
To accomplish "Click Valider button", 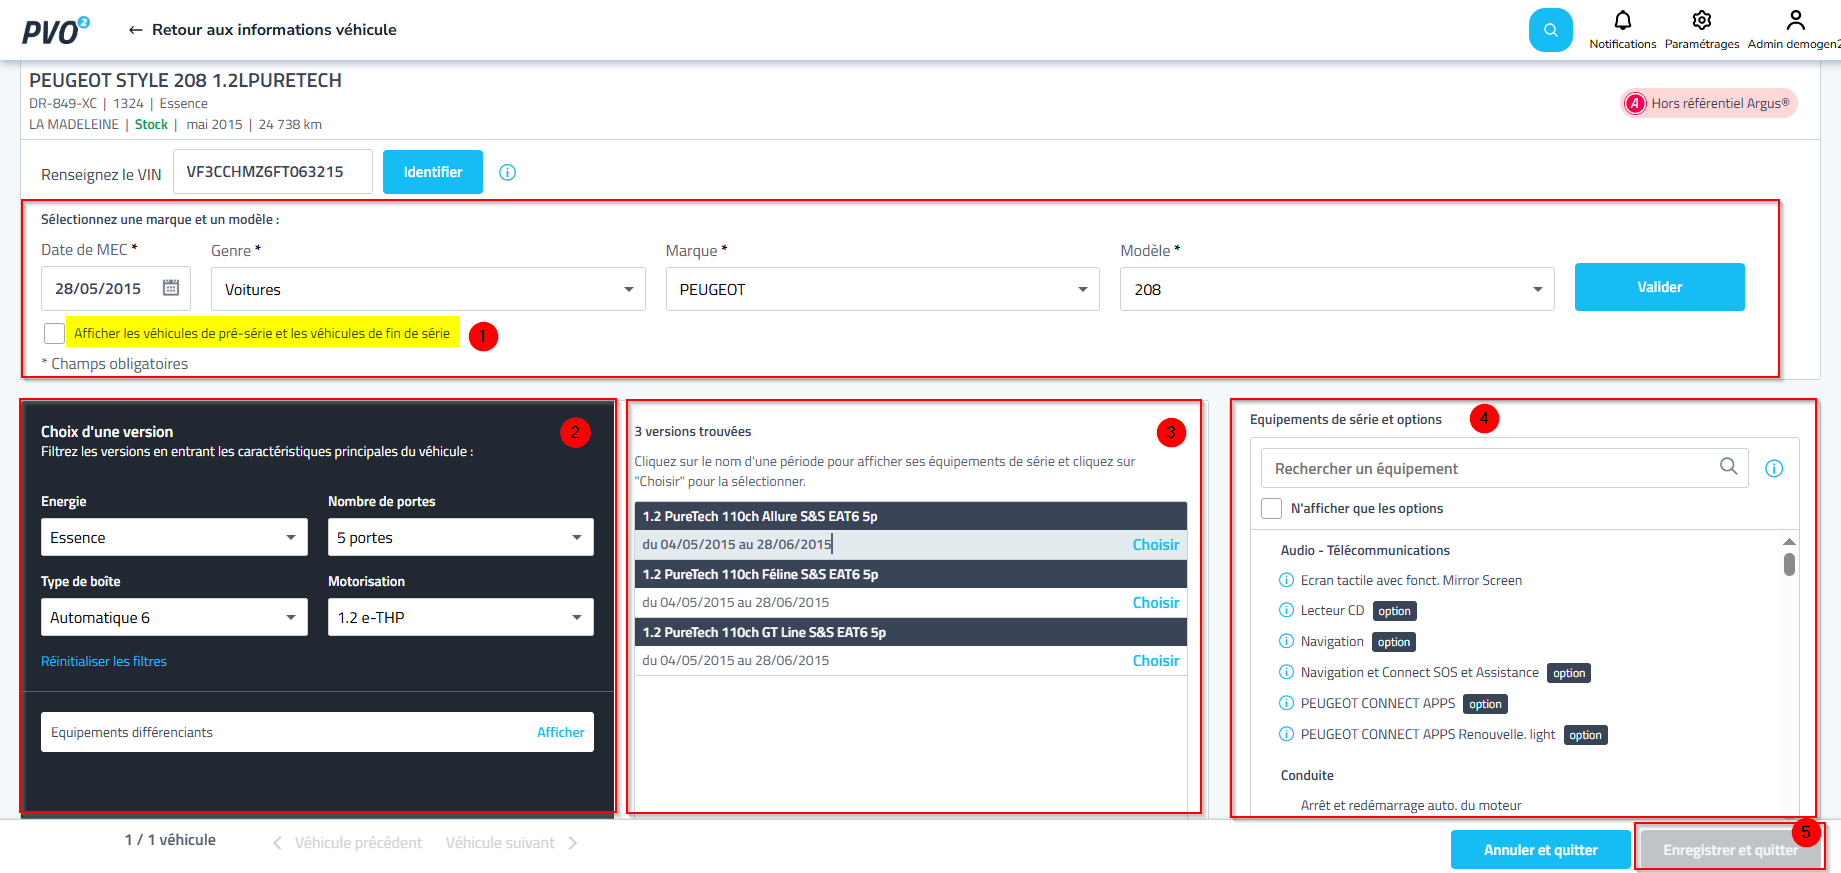I will pyautogui.click(x=1660, y=287).
